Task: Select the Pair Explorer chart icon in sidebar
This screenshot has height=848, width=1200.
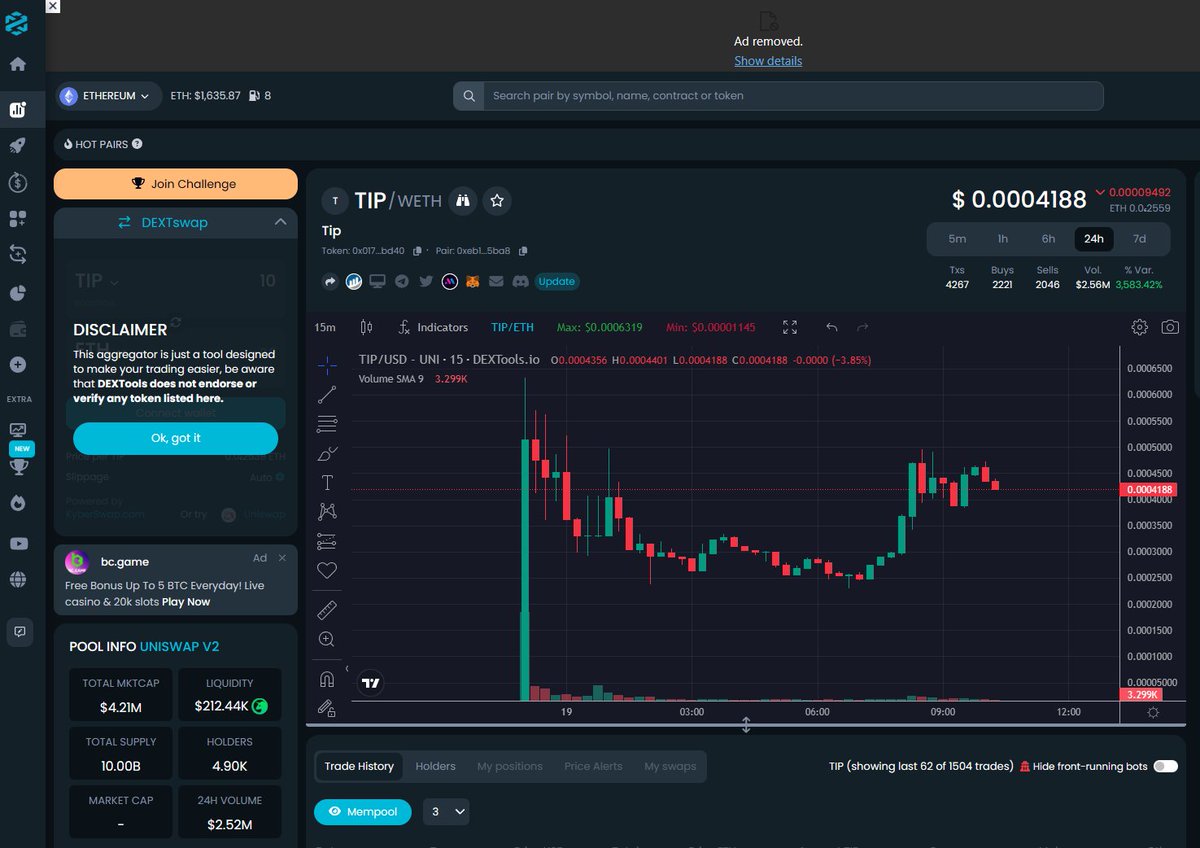Action: pos(17,110)
